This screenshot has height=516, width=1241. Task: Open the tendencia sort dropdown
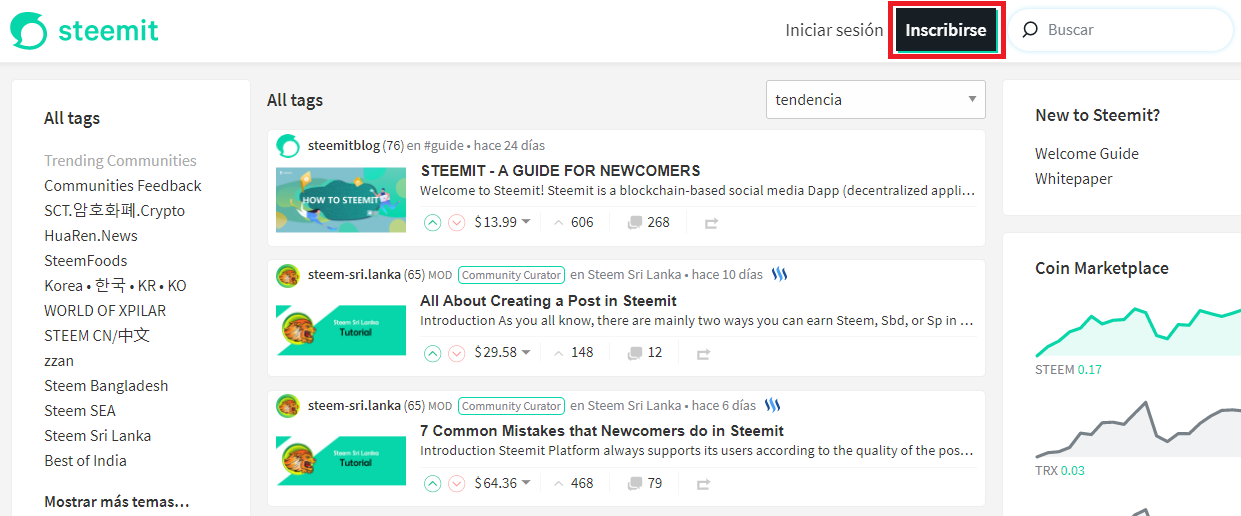click(875, 99)
